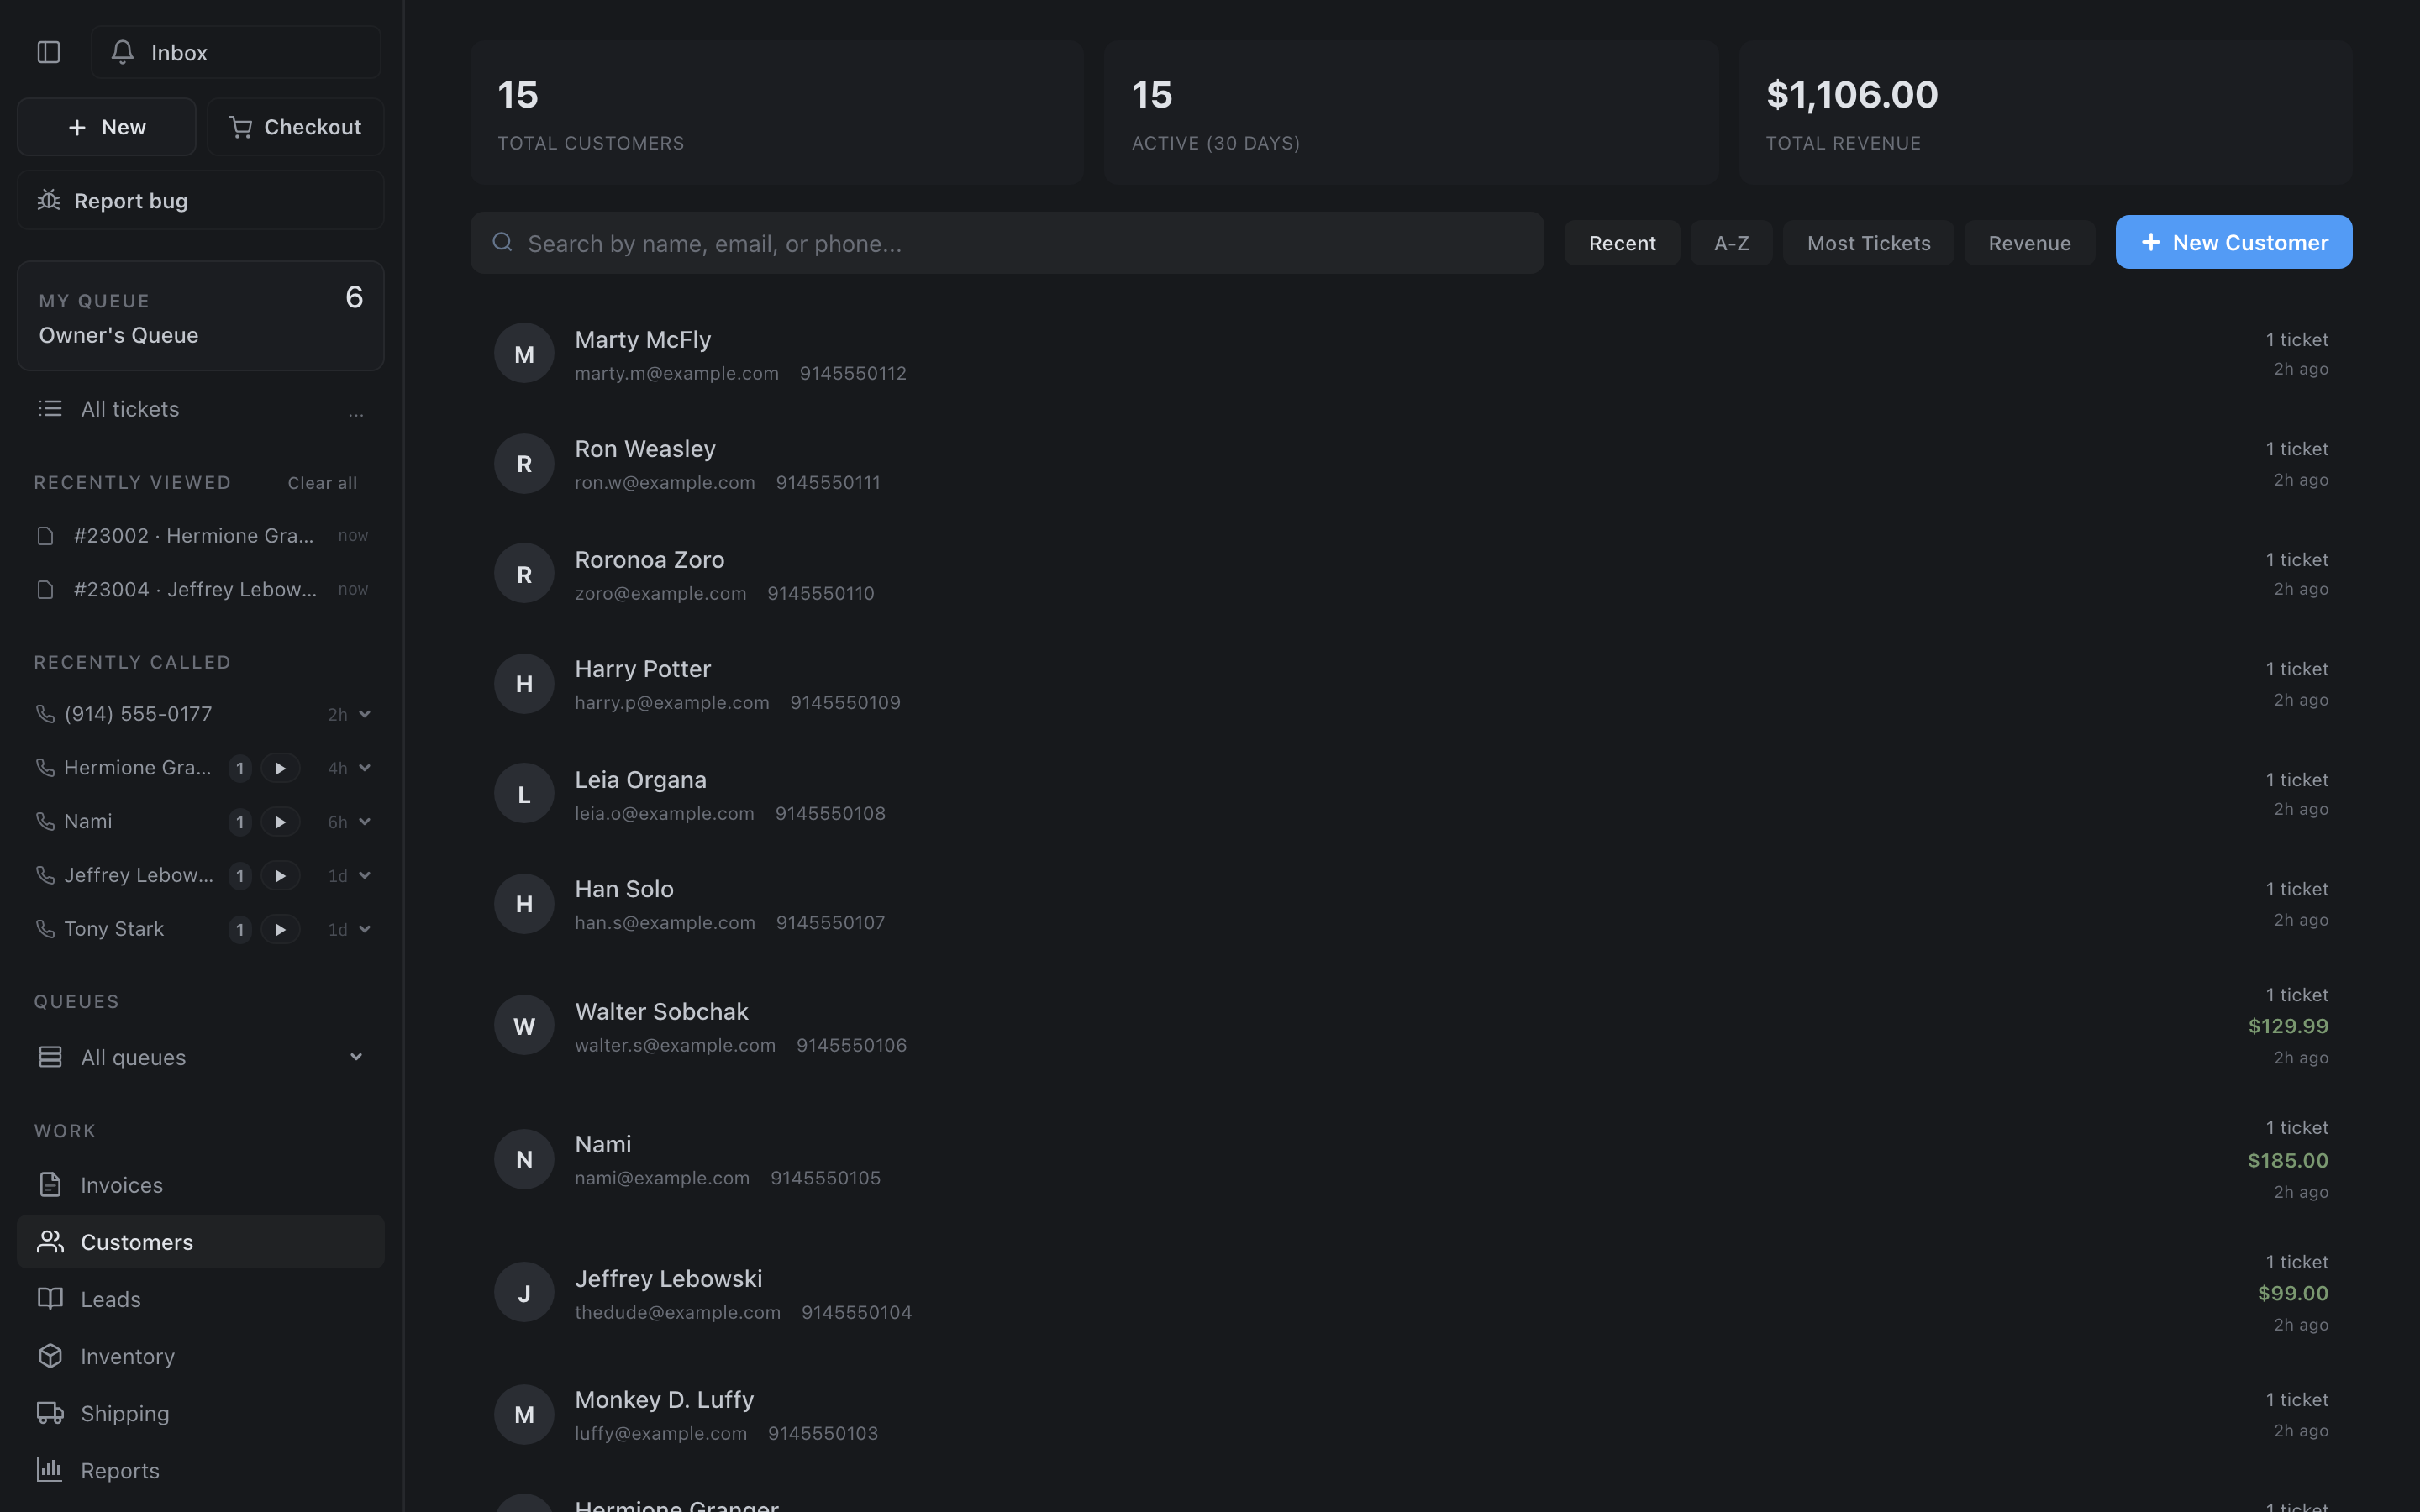
Task: Go to Shipping via truck icon
Action: (x=50, y=1413)
